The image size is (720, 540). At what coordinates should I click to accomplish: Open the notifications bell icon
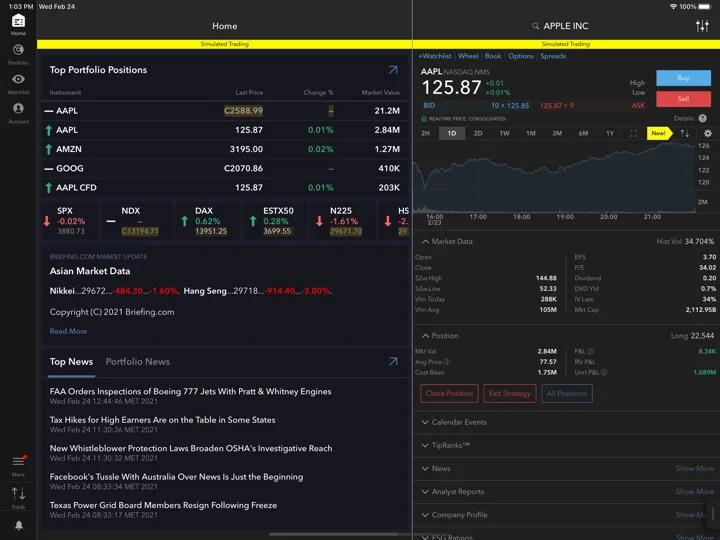click(x=18, y=525)
